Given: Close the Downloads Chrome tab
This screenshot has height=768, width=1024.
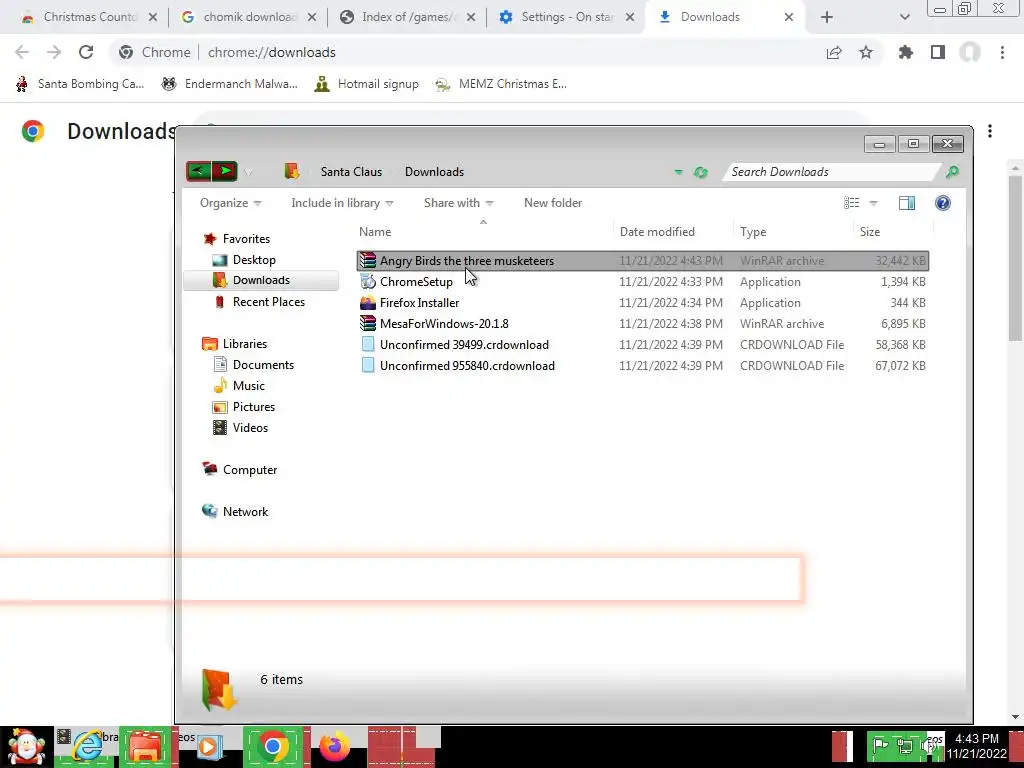Looking at the screenshot, I should [x=789, y=17].
